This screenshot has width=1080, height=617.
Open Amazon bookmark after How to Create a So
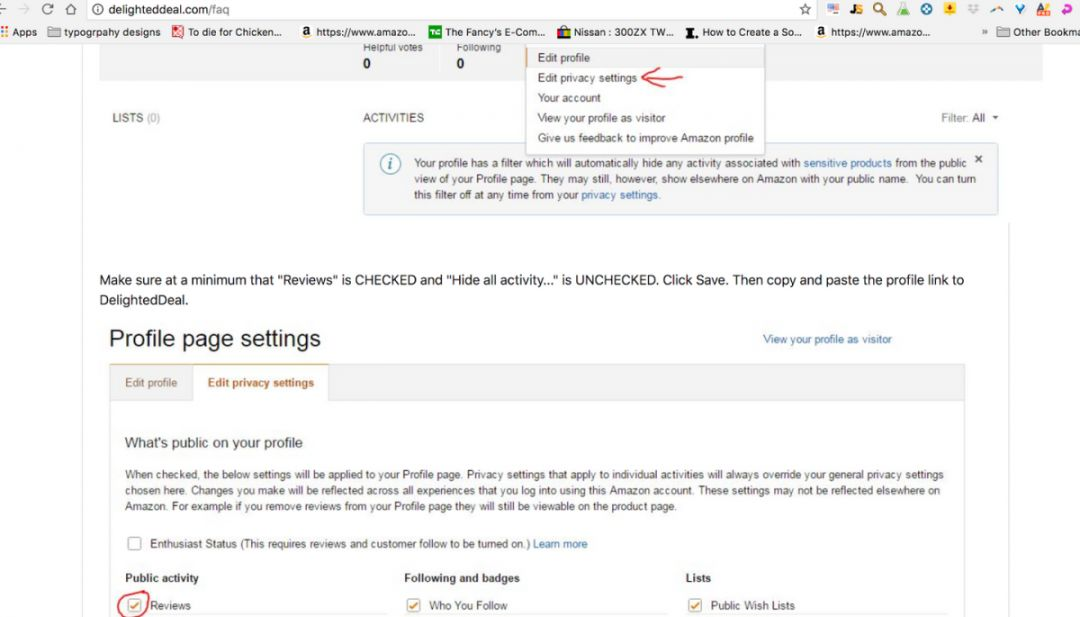[873, 32]
